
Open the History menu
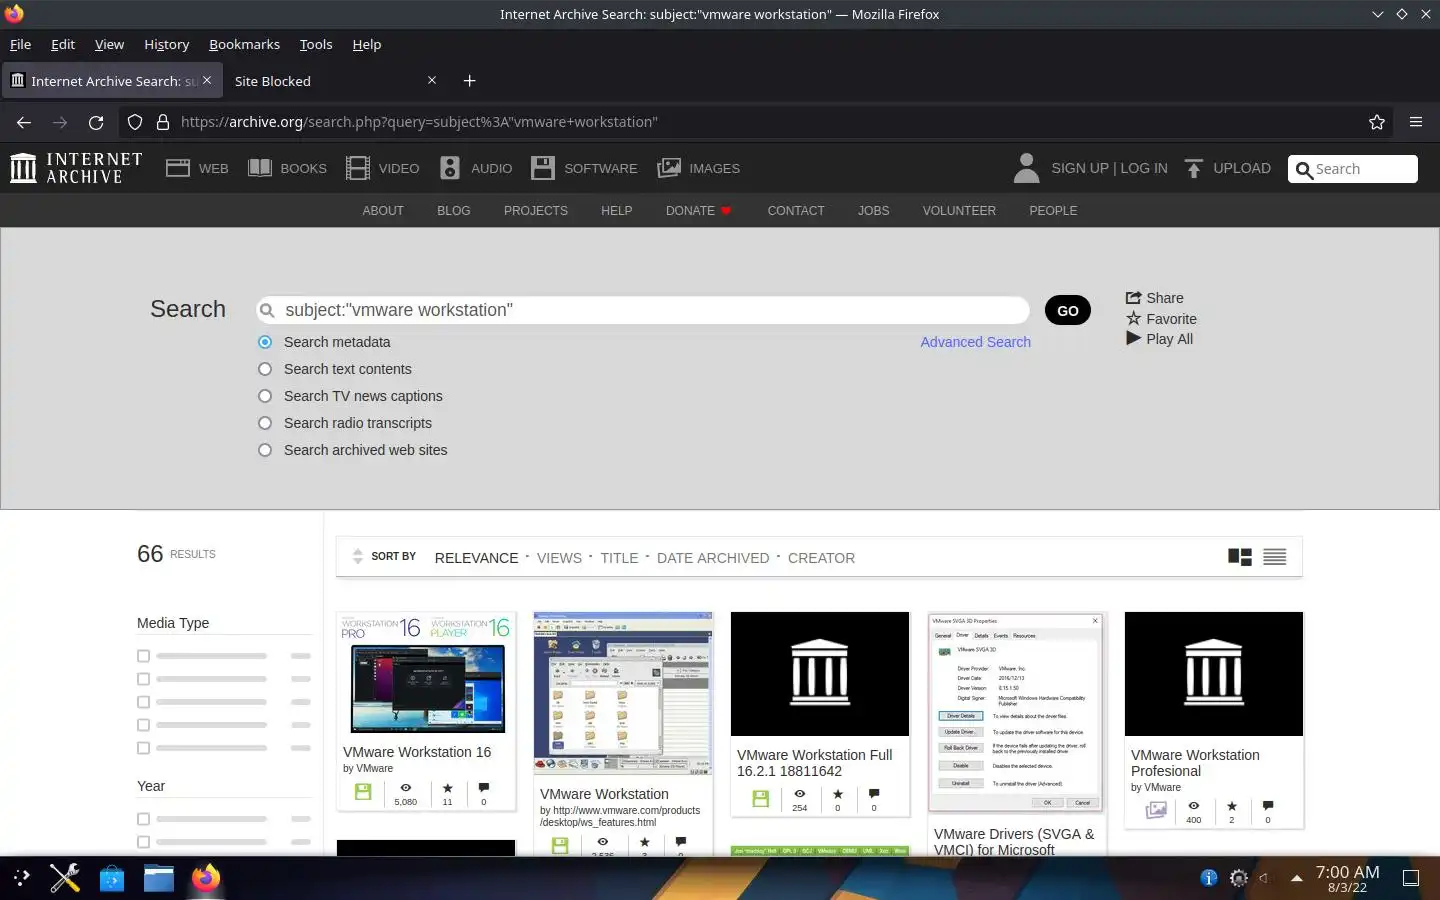[166, 44]
